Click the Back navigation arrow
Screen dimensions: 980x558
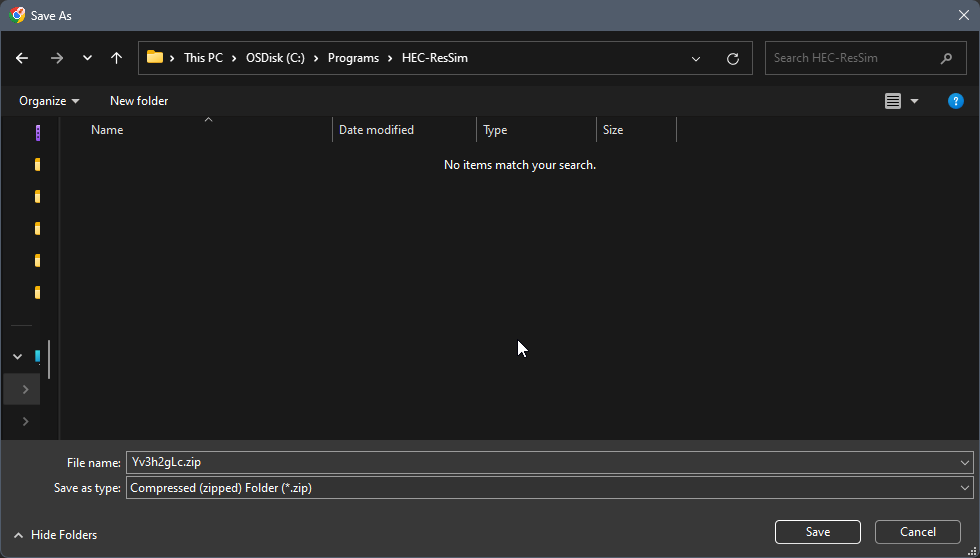click(22, 58)
